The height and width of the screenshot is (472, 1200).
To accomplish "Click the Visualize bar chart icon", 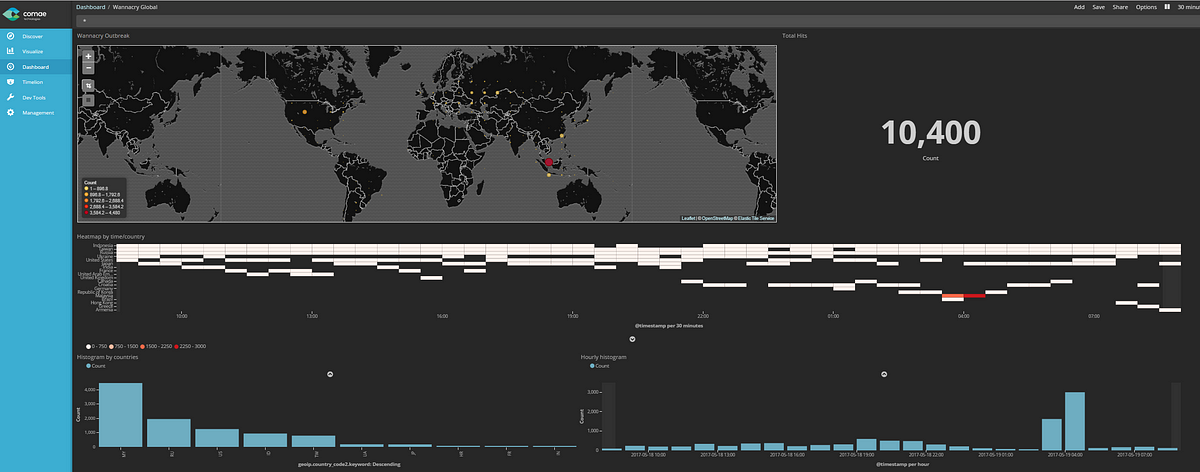I will point(10,51).
